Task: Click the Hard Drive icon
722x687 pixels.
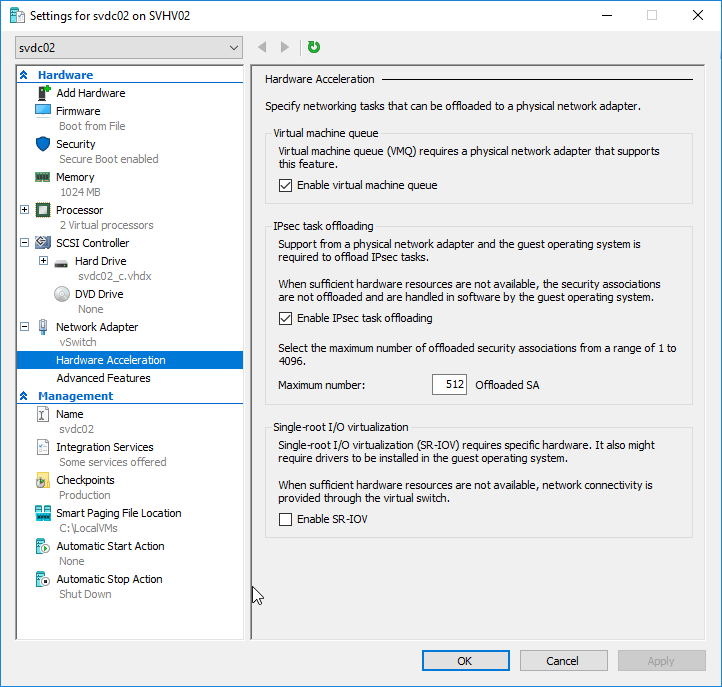Action: click(x=61, y=263)
